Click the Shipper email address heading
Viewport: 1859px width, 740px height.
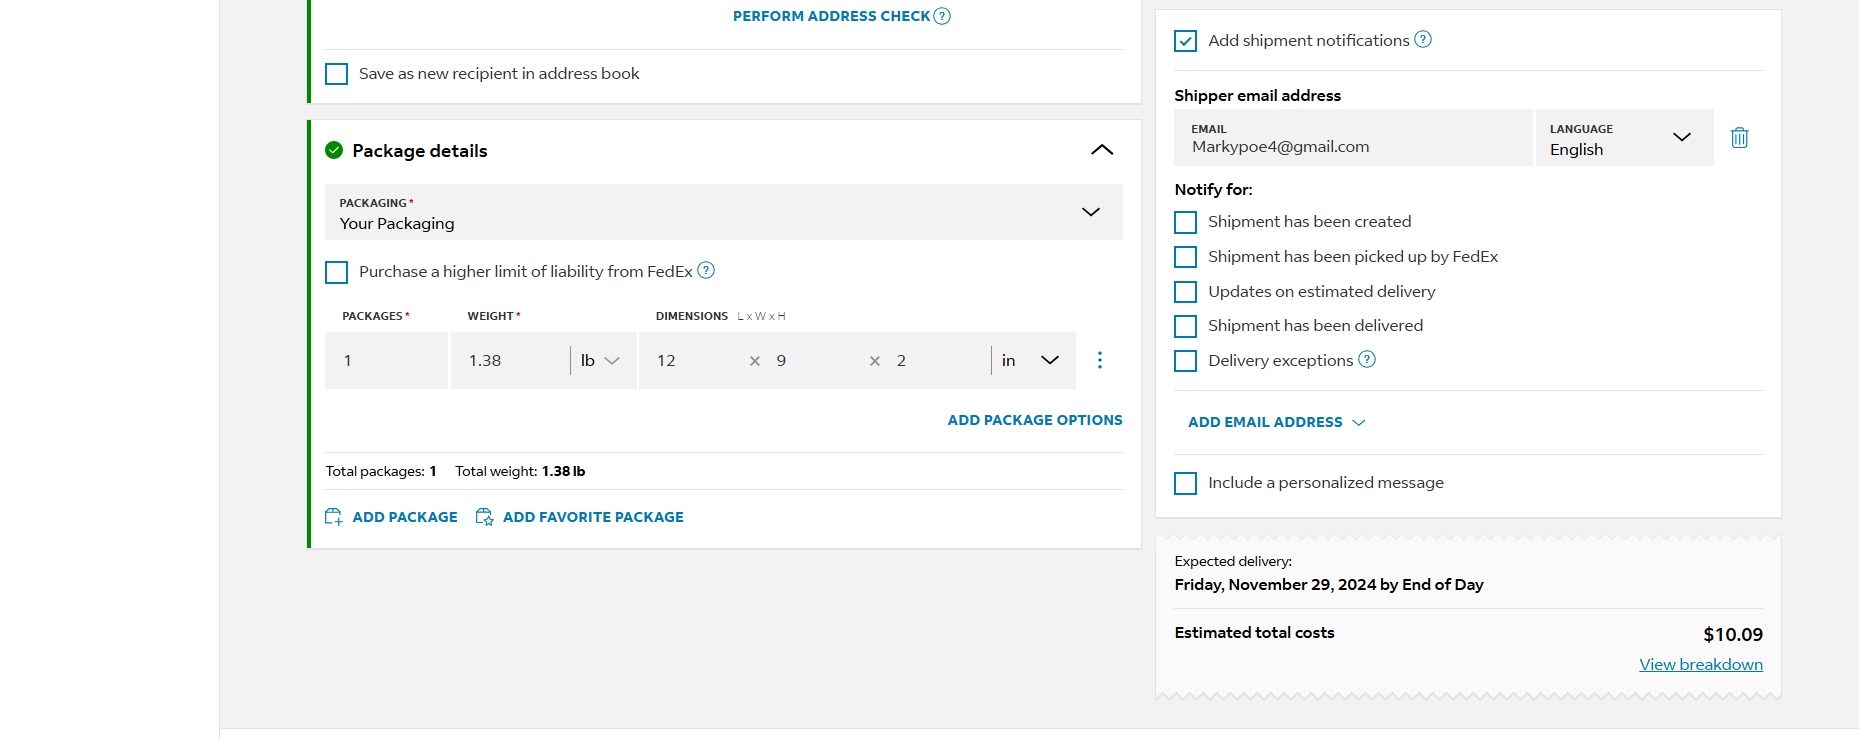pyautogui.click(x=1258, y=95)
